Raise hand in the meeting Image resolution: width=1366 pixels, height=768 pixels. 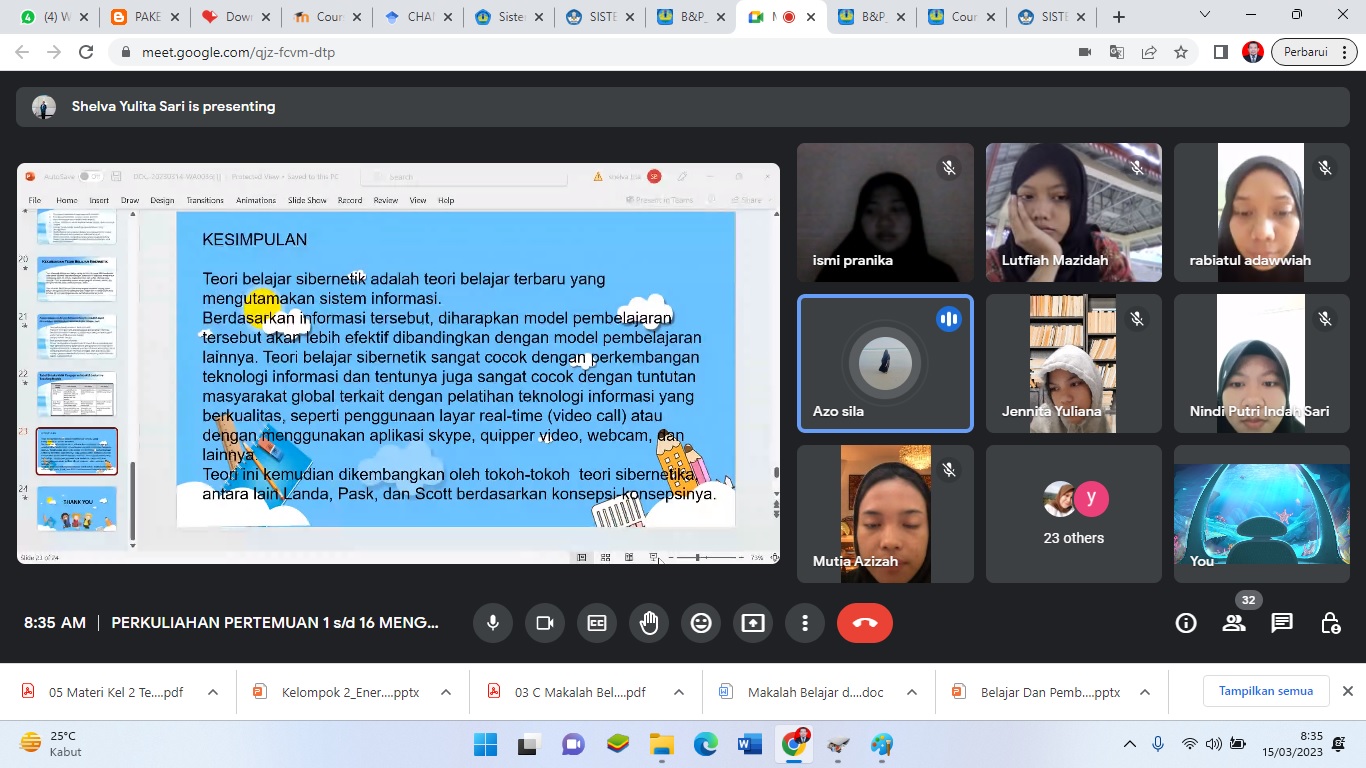pyautogui.click(x=649, y=623)
